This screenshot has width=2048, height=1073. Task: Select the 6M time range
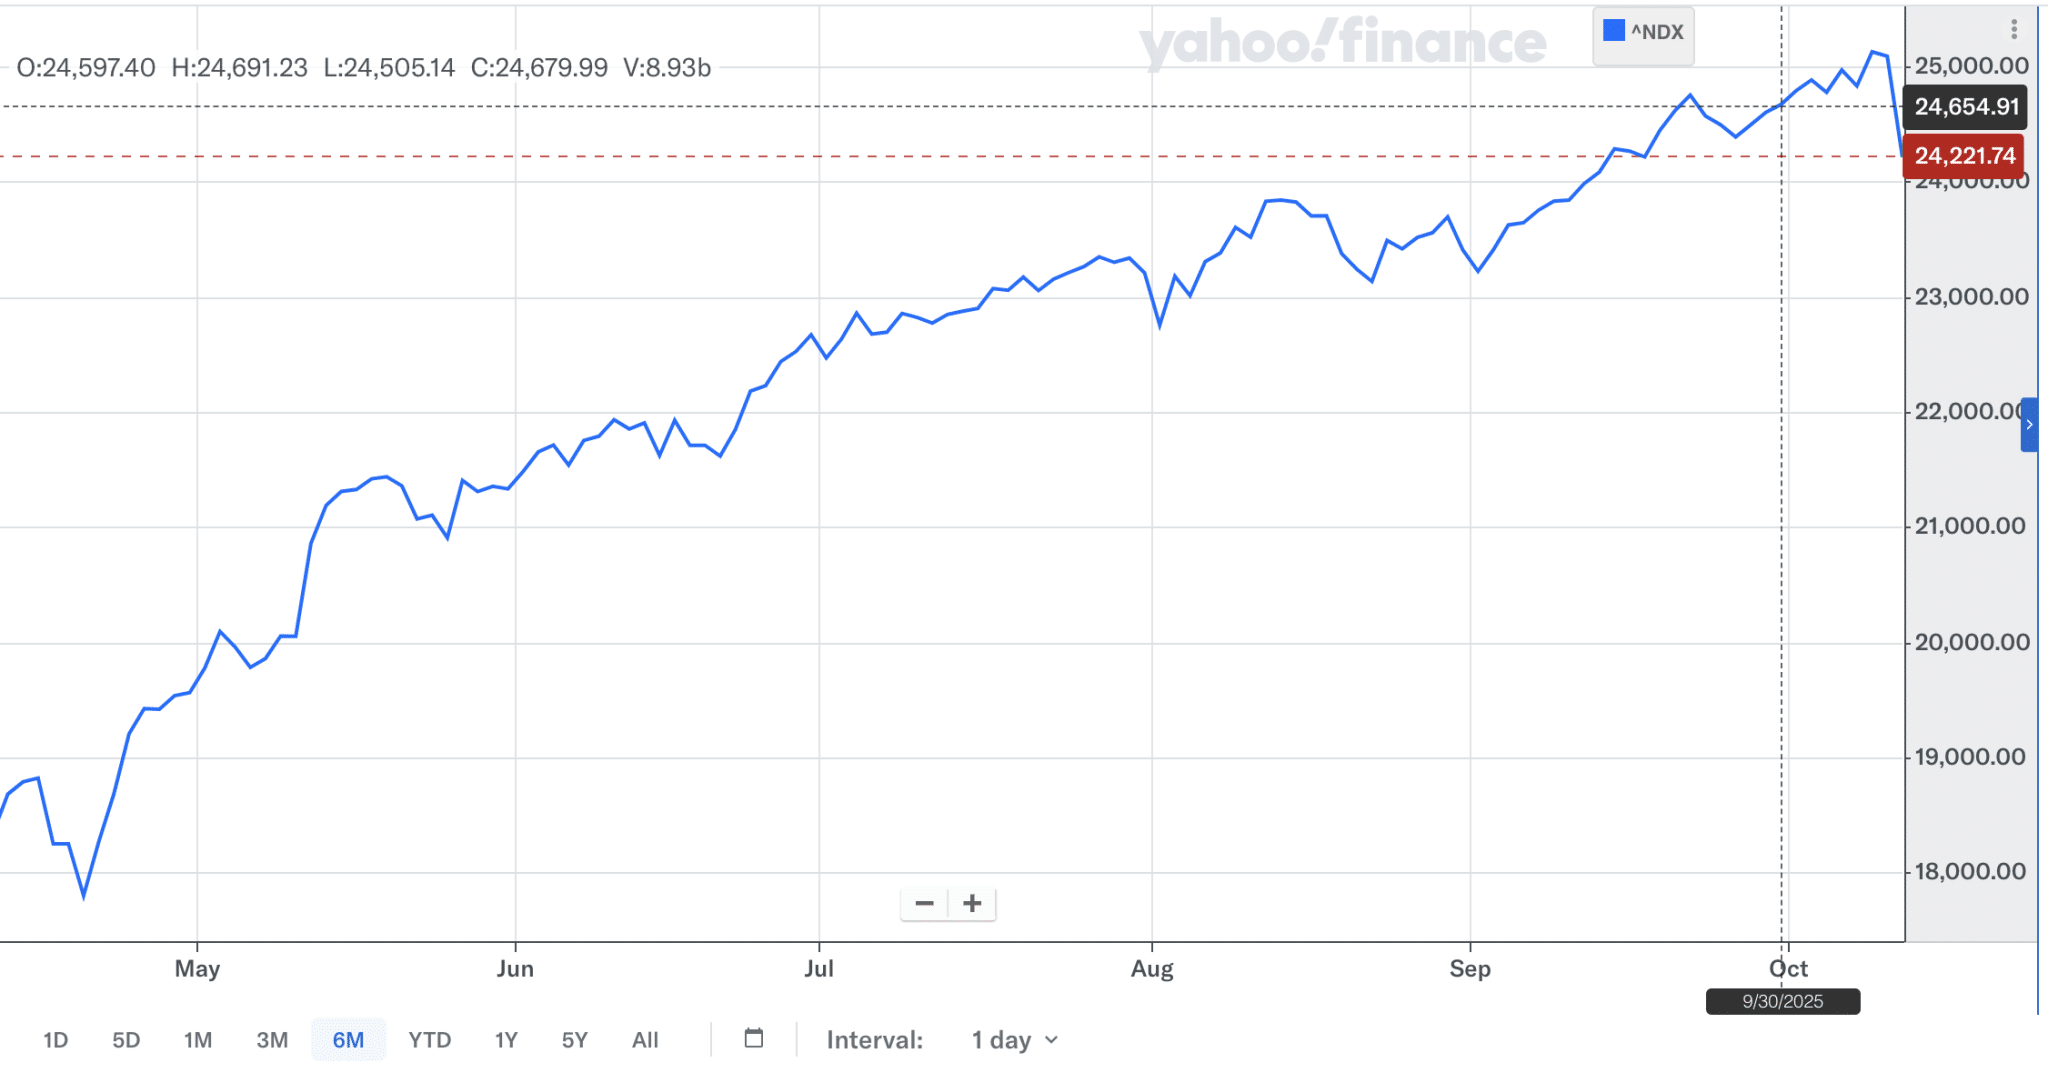pyautogui.click(x=348, y=1040)
